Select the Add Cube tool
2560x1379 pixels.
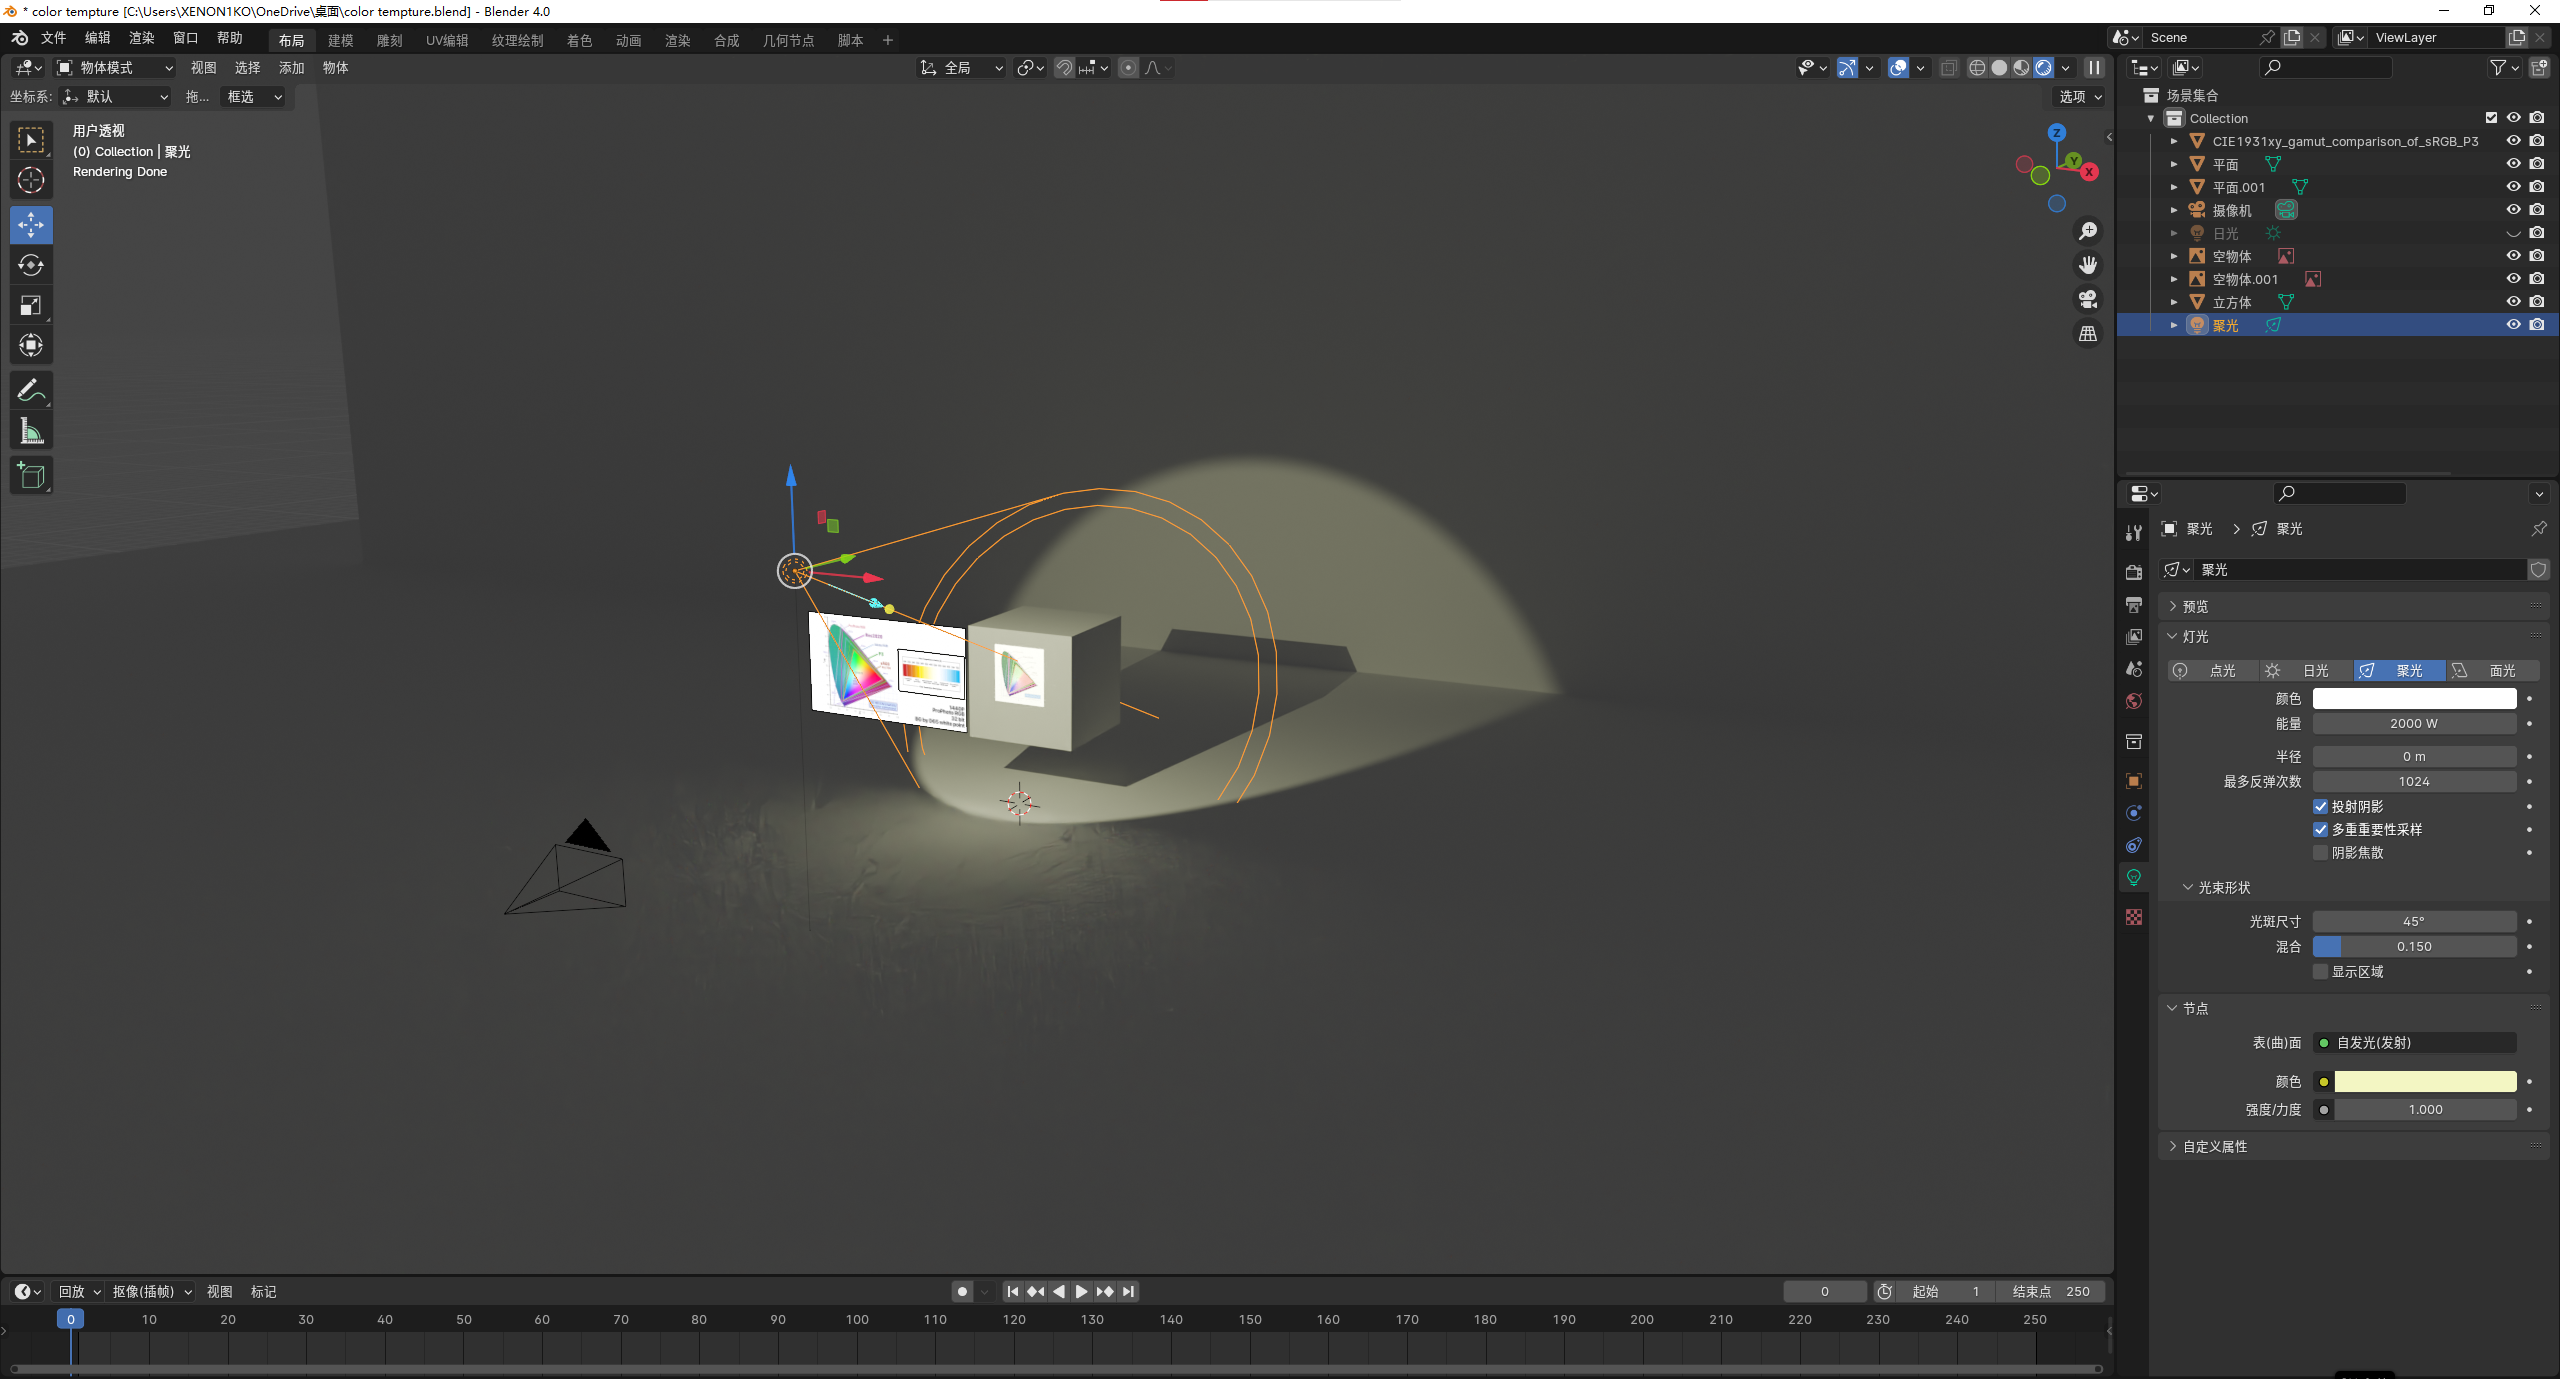pos(31,476)
